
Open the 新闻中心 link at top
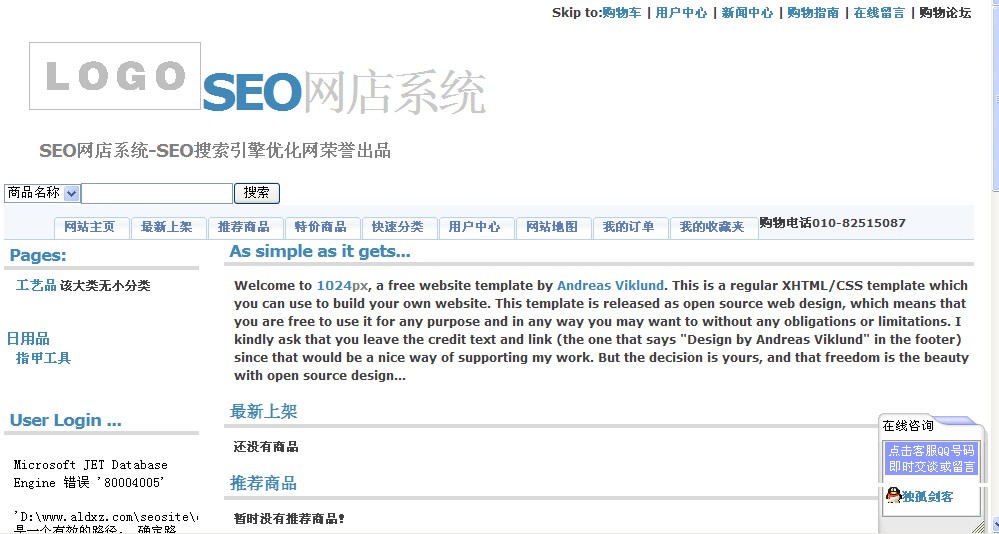pos(747,13)
